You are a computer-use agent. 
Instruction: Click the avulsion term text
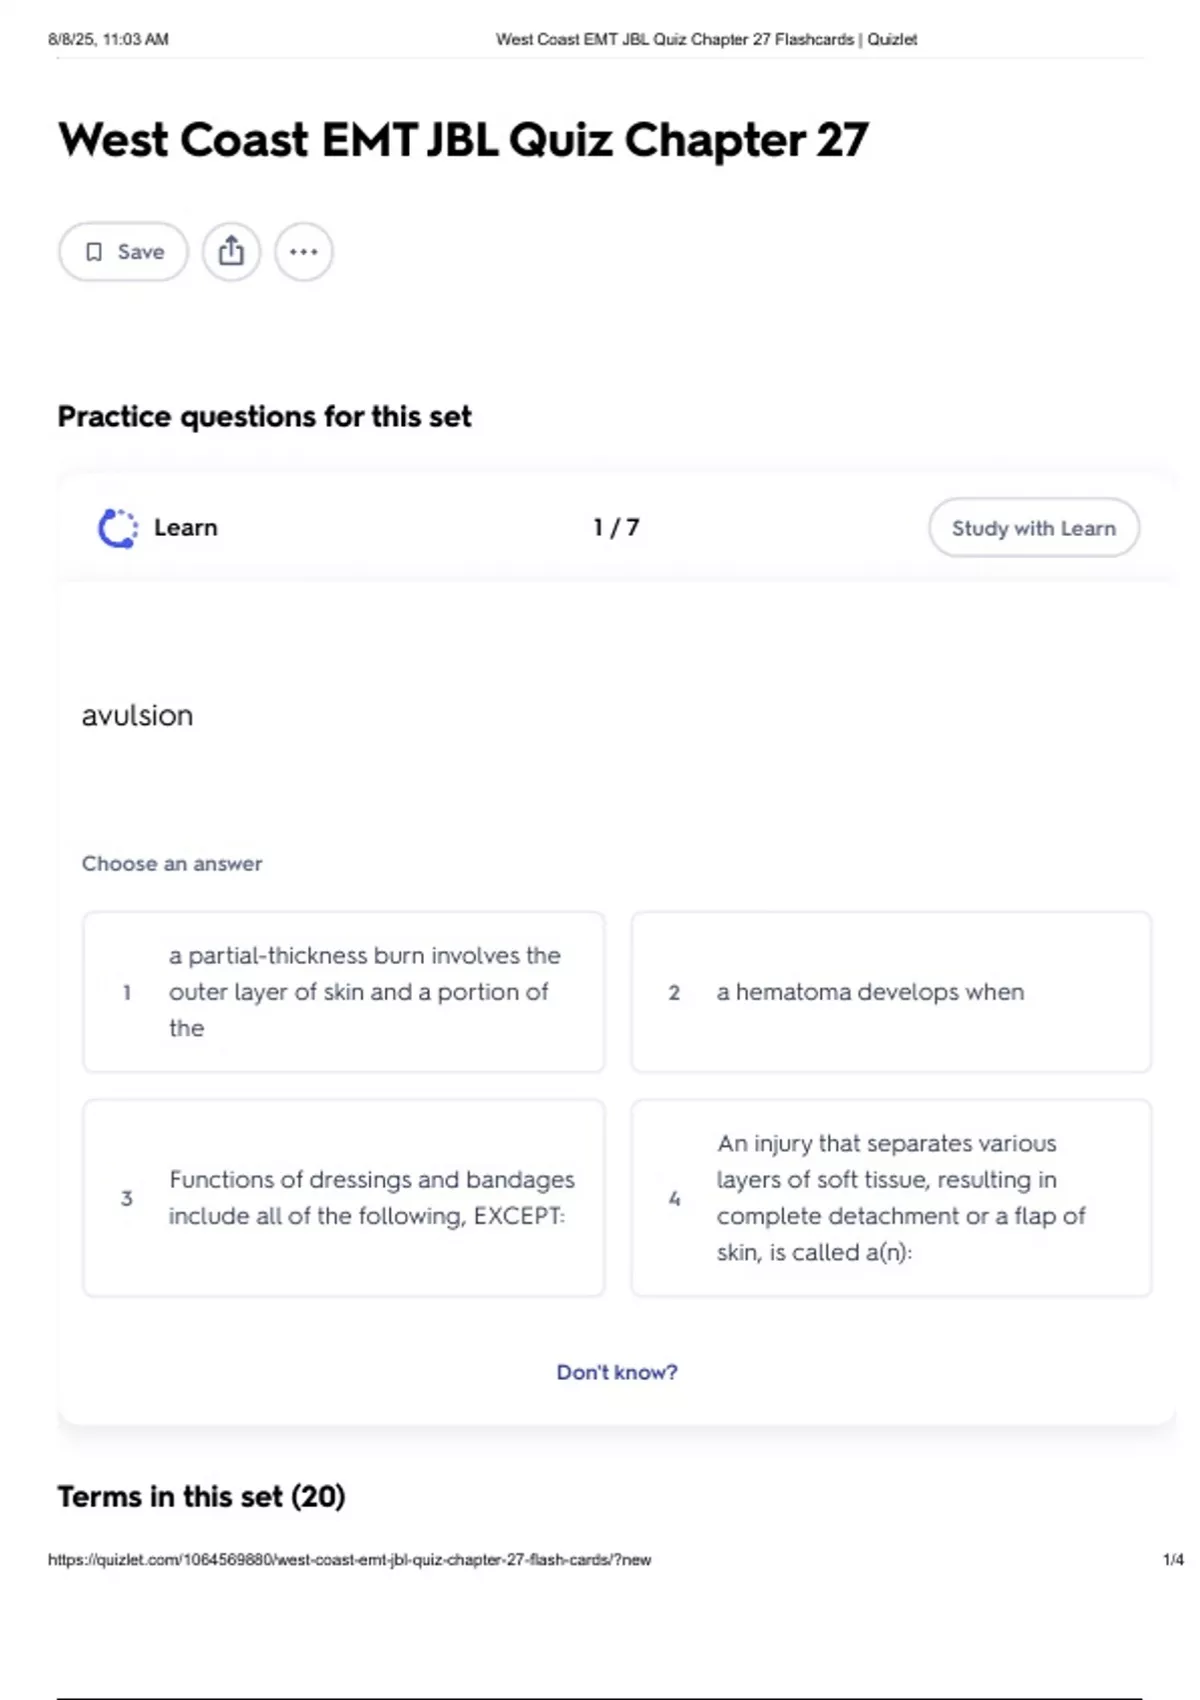pos(137,716)
